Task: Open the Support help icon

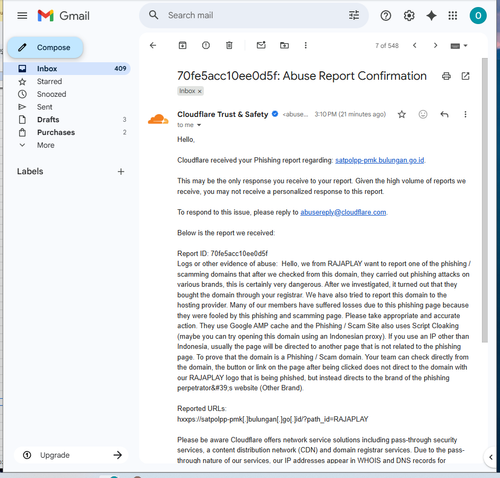Action: coord(386,16)
